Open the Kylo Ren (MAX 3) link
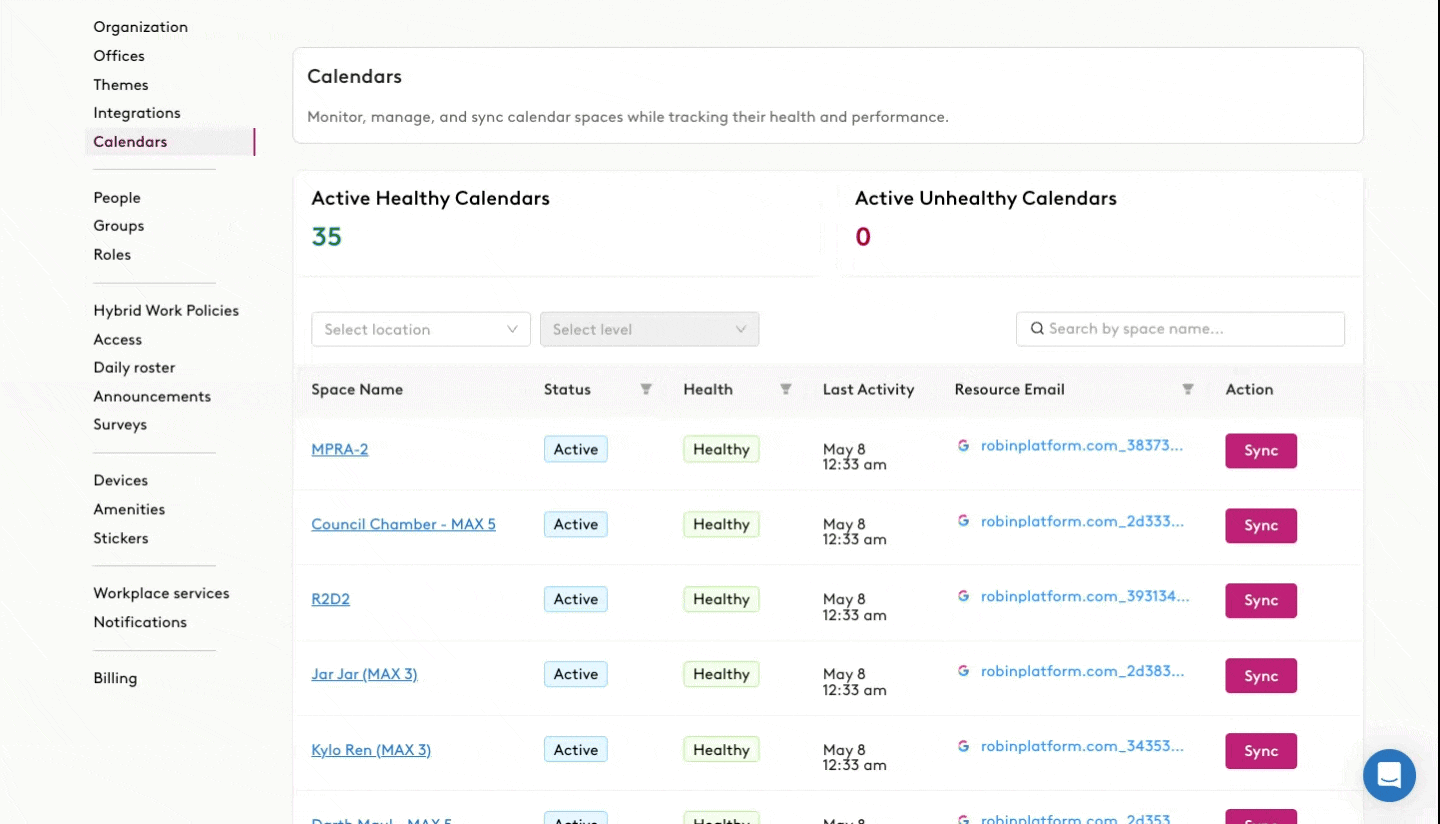 point(371,750)
